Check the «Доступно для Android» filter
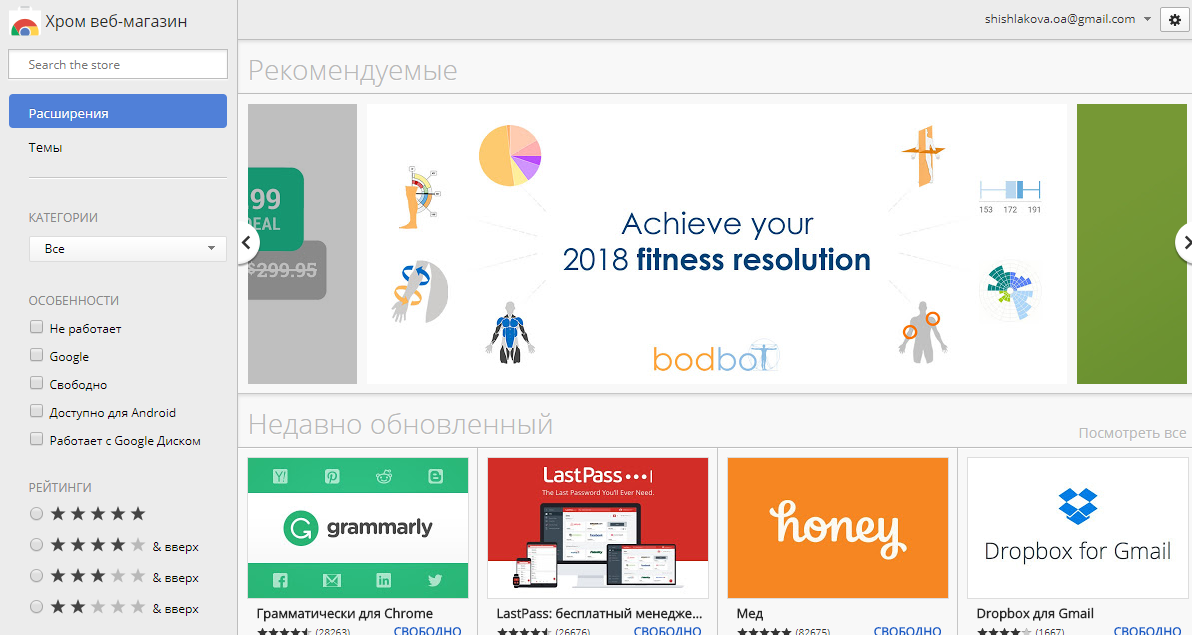 click(x=35, y=412)
